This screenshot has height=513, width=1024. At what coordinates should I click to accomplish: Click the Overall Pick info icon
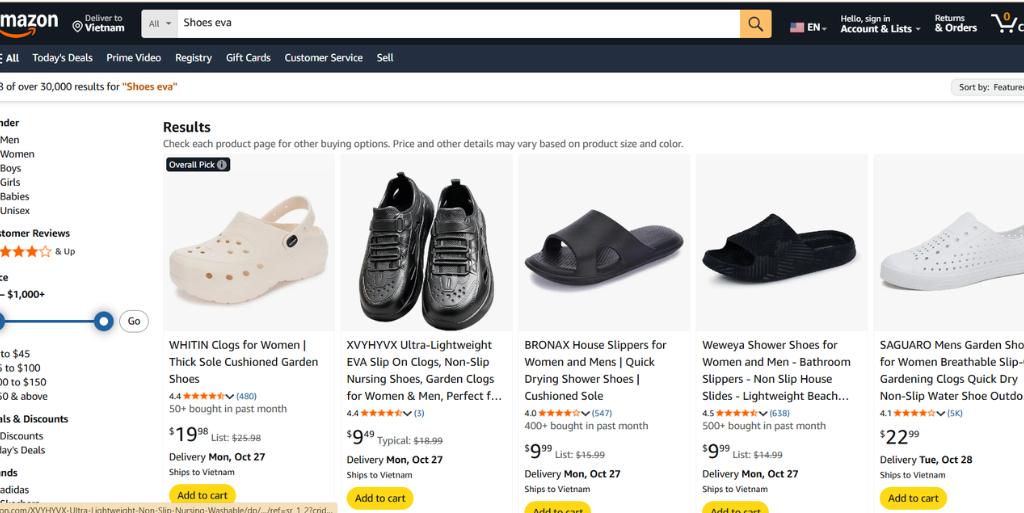pyautogui.click(x=222, y=165)
